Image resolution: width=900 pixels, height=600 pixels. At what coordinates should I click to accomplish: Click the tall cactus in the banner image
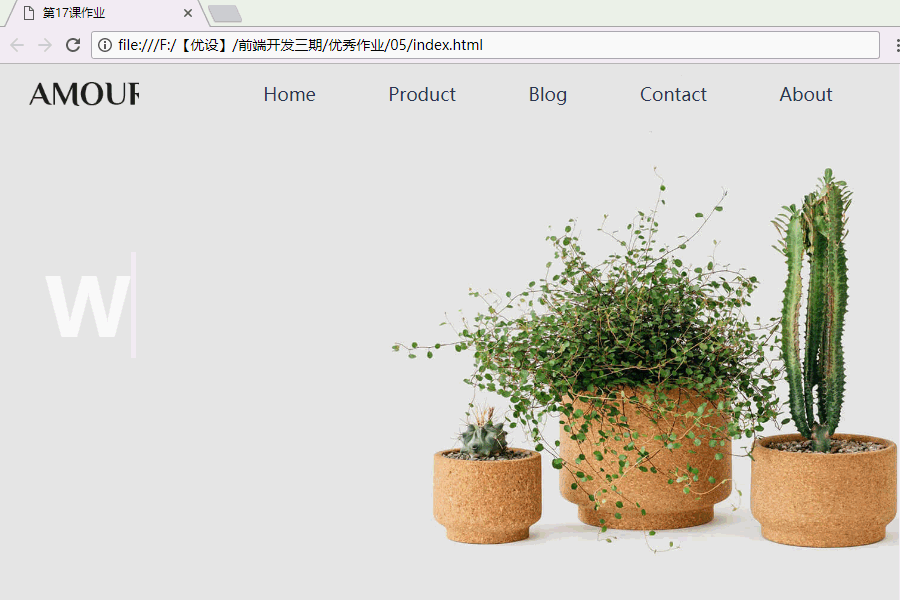[x=813, y=305]
